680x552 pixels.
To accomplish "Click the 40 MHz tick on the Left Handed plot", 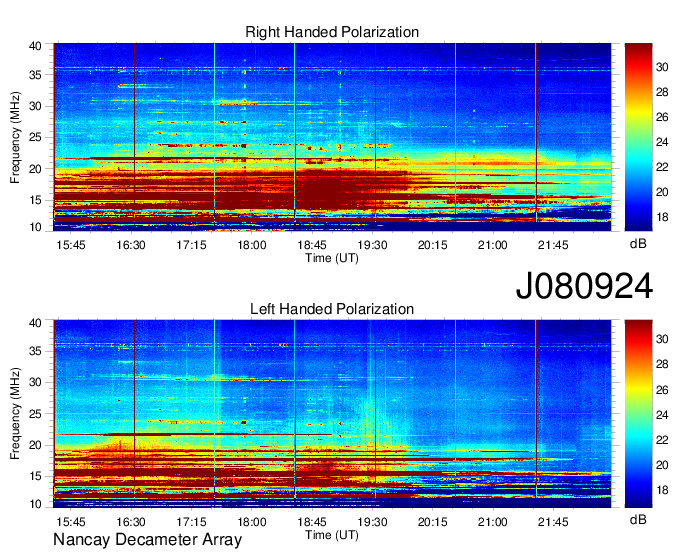I will [35, 323].
